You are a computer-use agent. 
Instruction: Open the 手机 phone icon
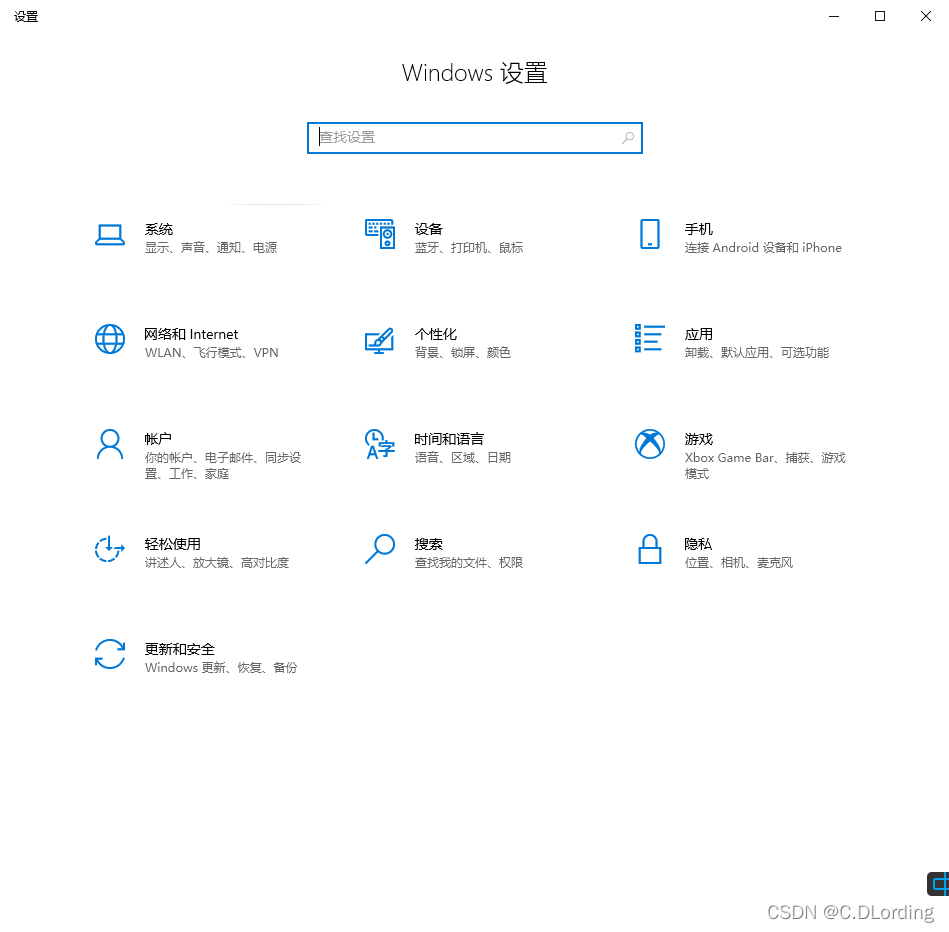pyautogui.click(x=650, y=234)
